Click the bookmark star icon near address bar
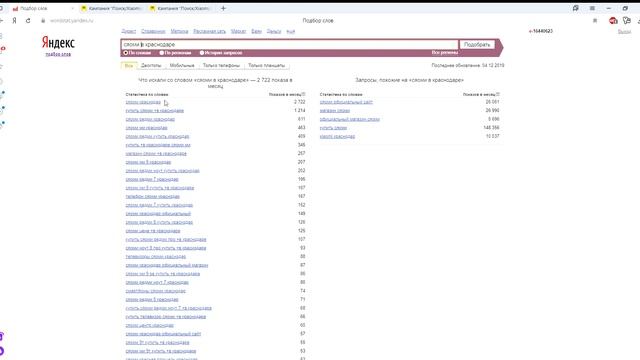 [x=595, y=20]
